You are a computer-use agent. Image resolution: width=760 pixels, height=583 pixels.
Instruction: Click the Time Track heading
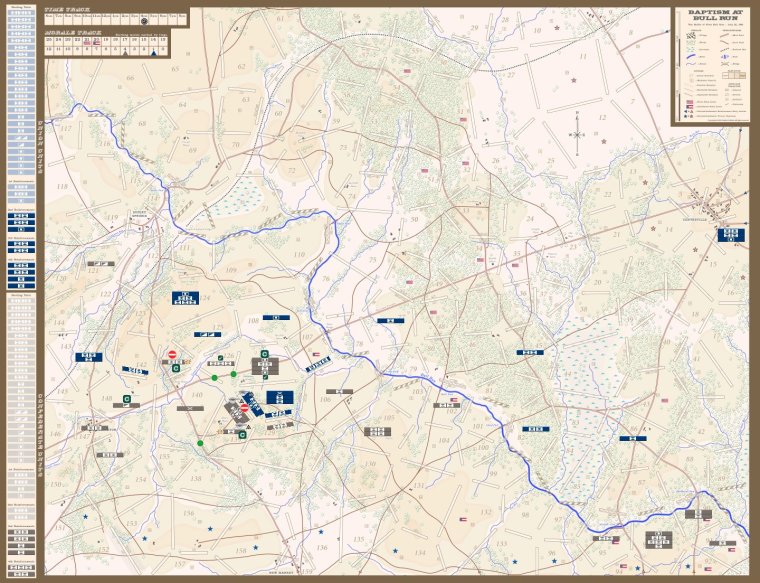click(67, 10)
